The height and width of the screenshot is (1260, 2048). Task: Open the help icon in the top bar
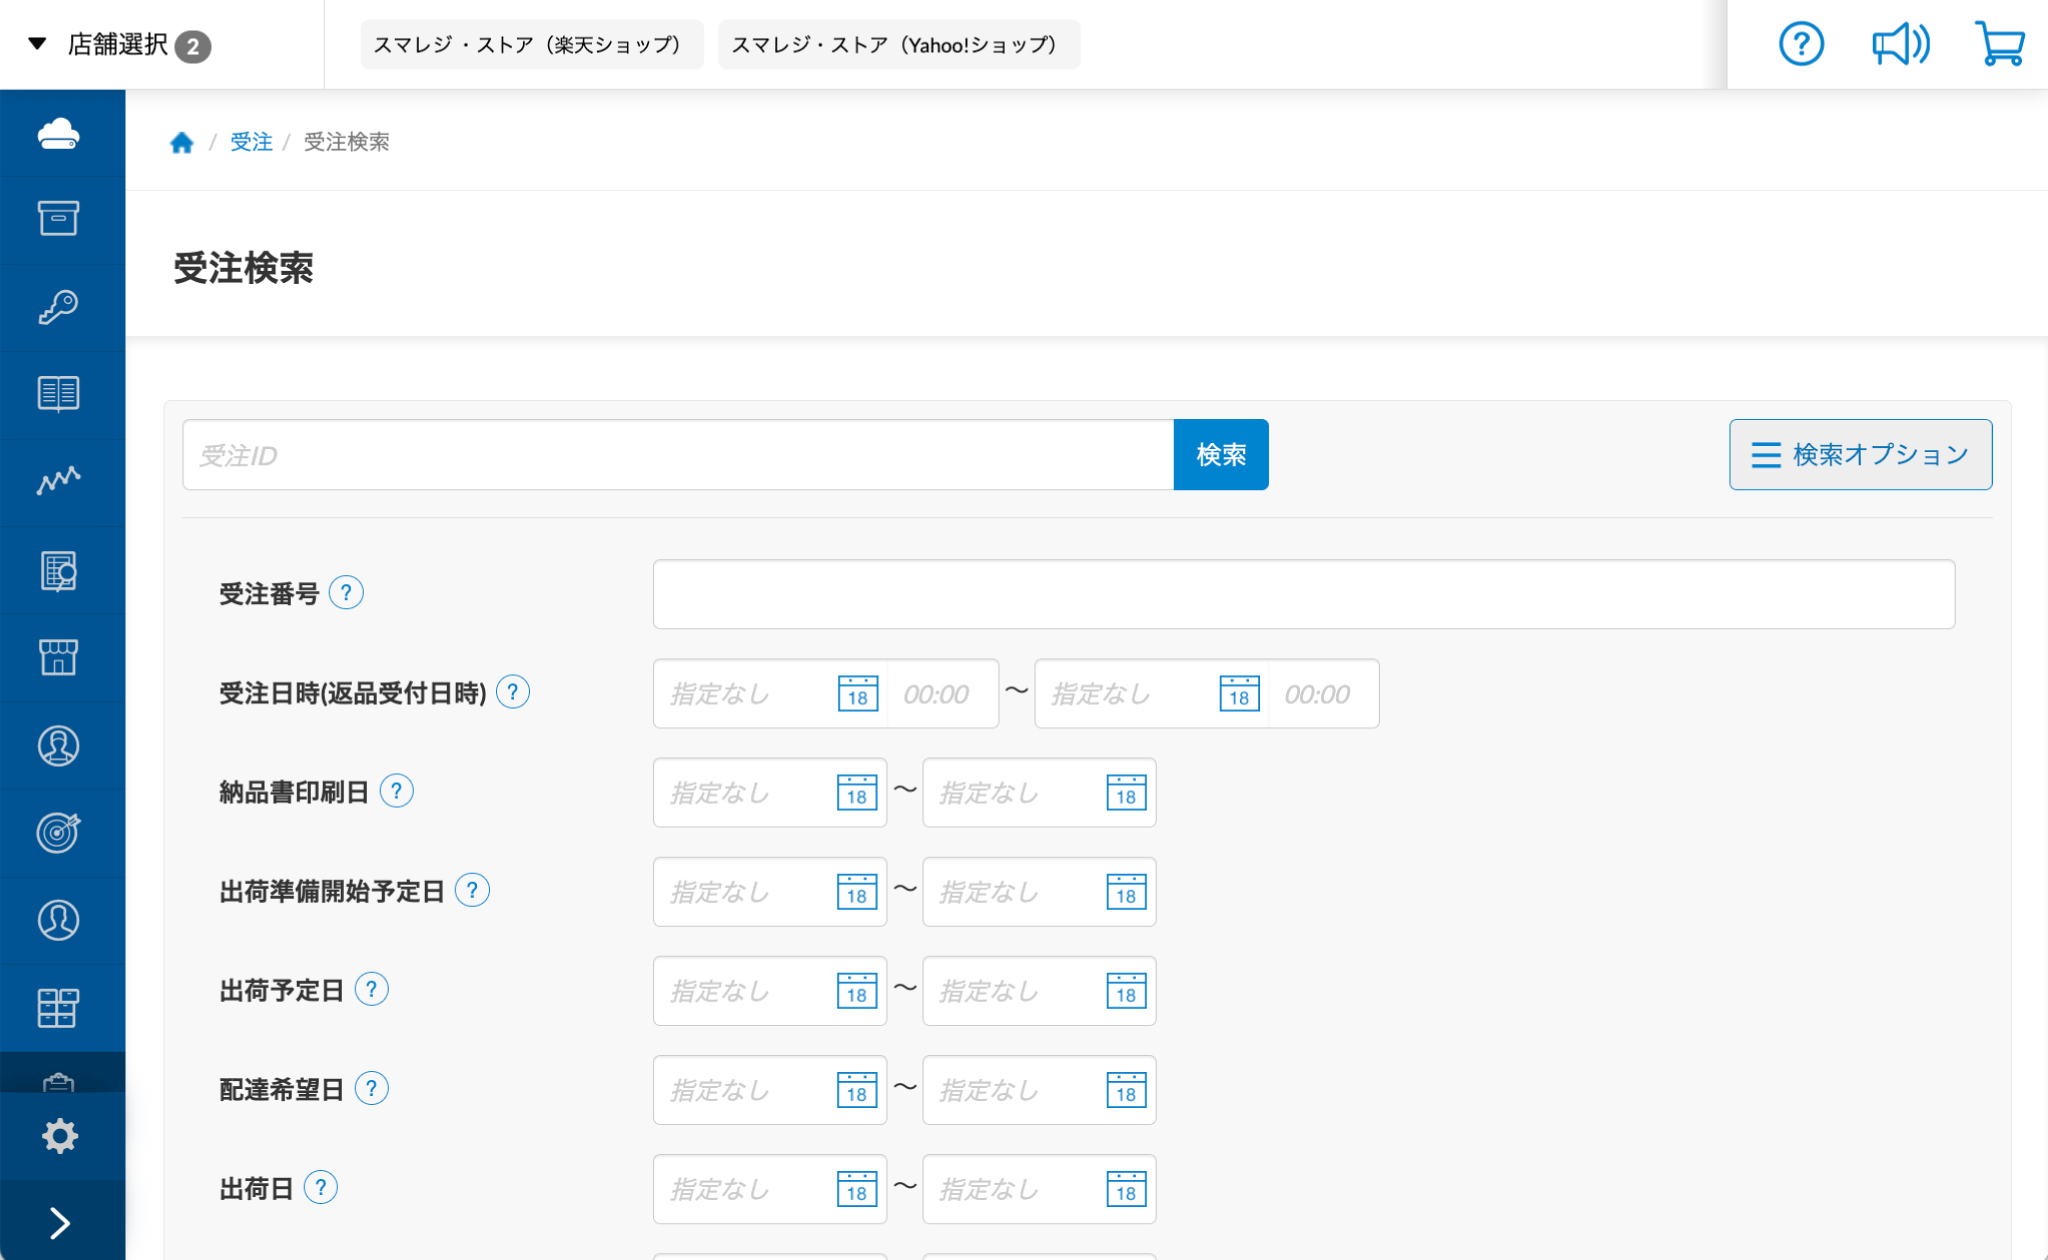[1801, 44]
